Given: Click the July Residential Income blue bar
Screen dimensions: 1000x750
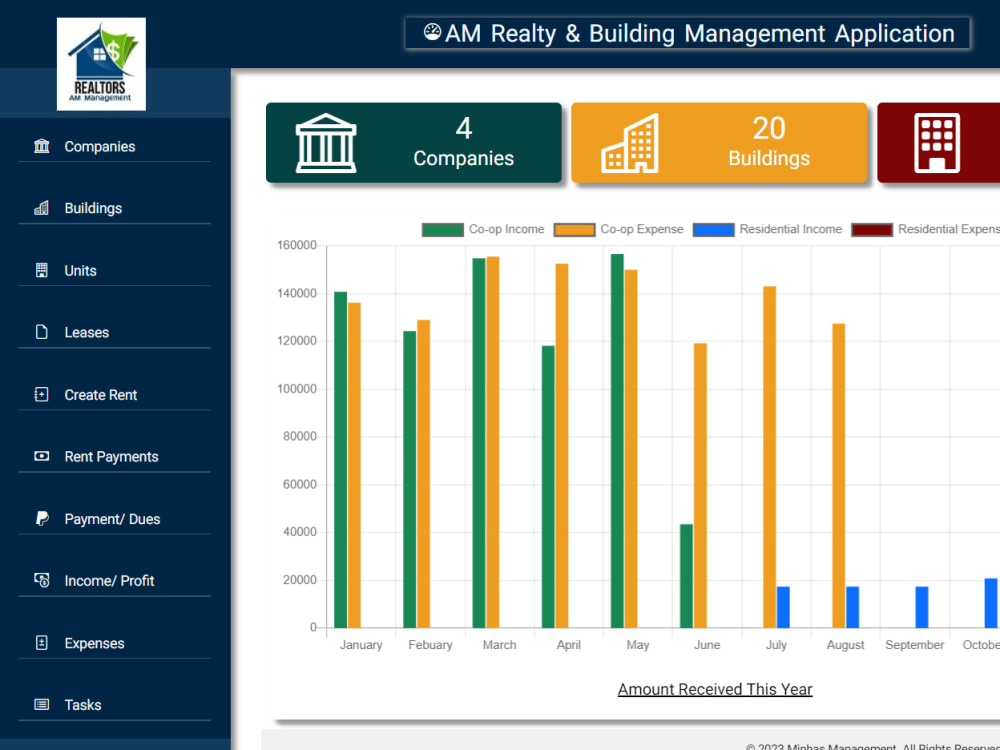Looking at the screenshot, I should pos(783,607).
